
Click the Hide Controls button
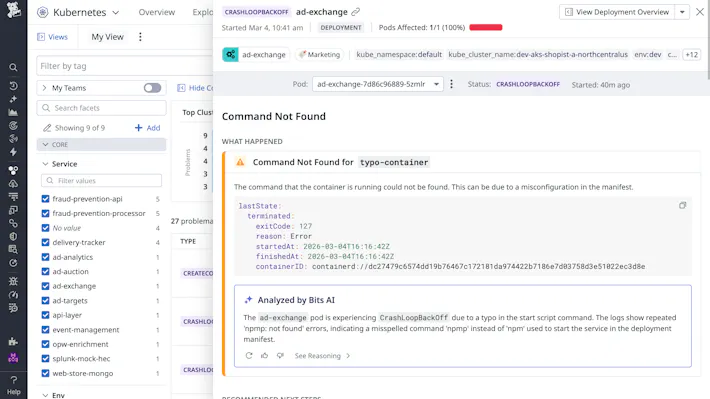(196, 88)
